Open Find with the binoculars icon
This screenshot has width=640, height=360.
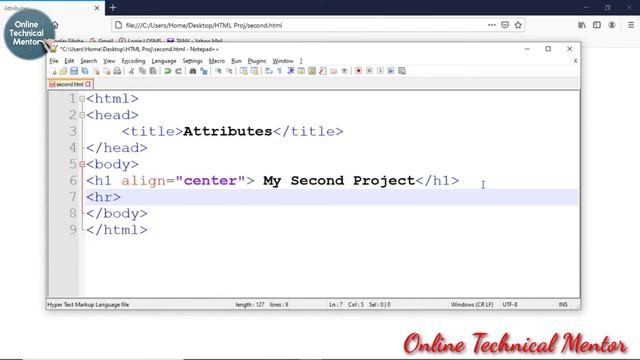tap(193, 71)
